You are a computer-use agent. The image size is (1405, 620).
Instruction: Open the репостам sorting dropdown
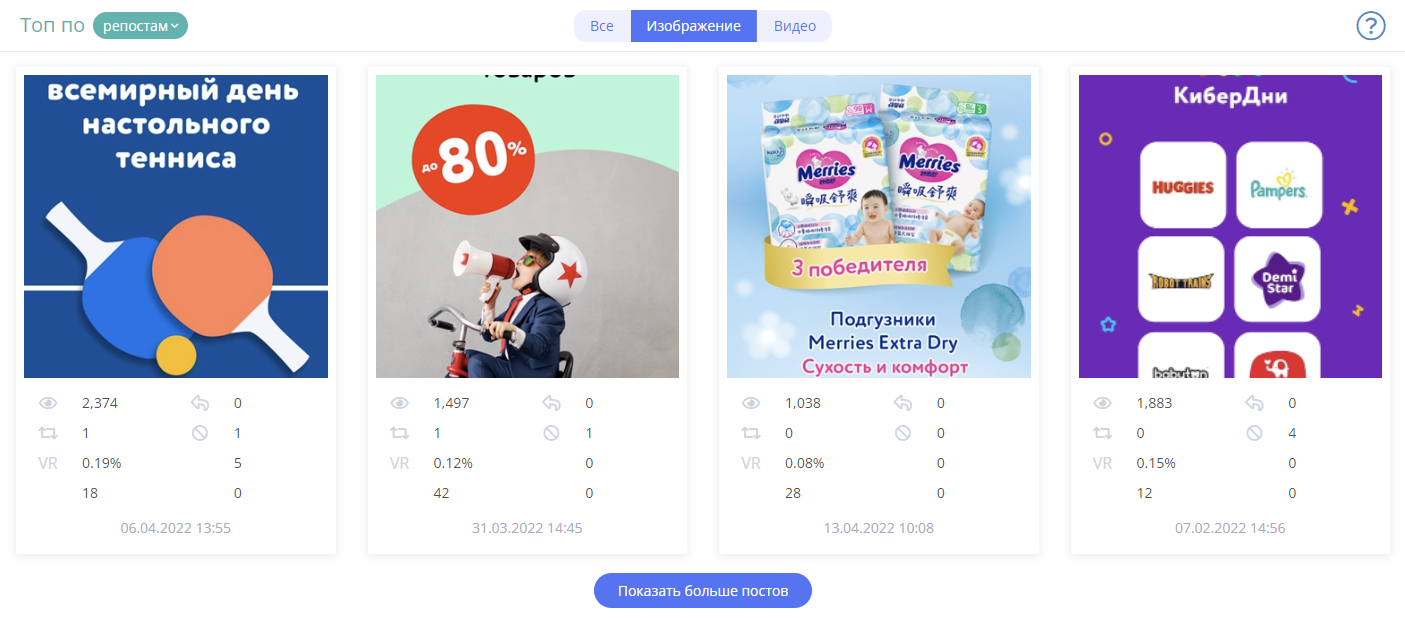click(x=140, y=26)
